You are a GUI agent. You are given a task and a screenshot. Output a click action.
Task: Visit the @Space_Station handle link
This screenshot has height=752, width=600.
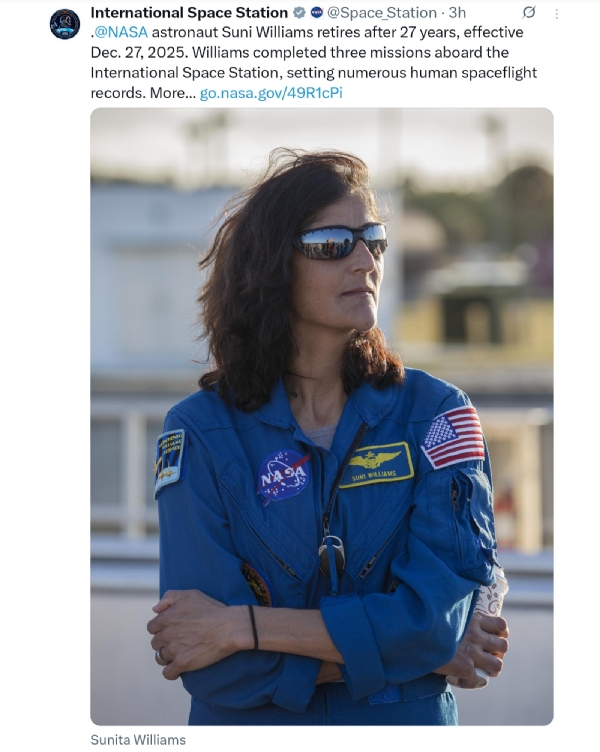[x=382, y=13]
